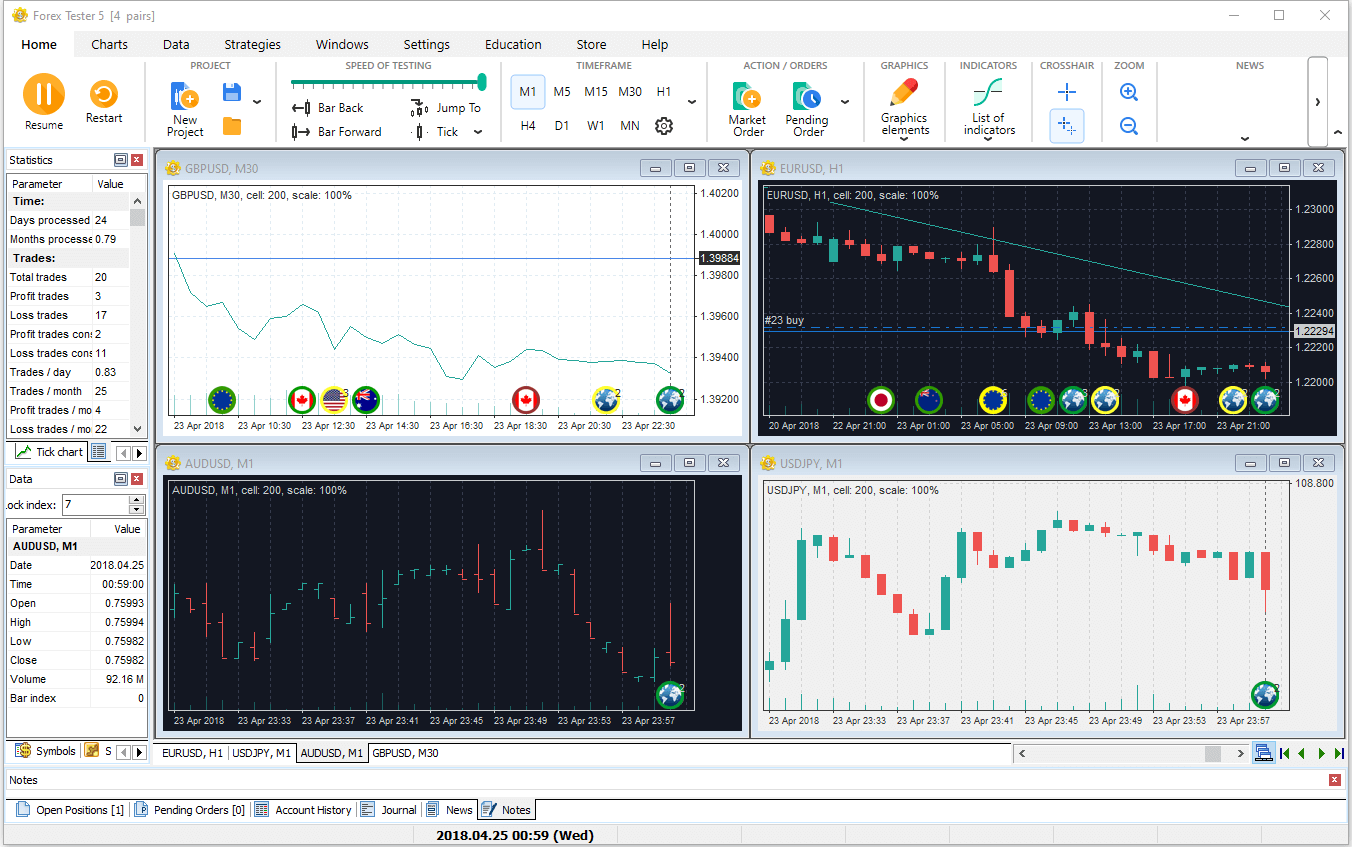
Task: Open timeframe settings gear icon
Action: pyautogui.click(x=664, y=126)
